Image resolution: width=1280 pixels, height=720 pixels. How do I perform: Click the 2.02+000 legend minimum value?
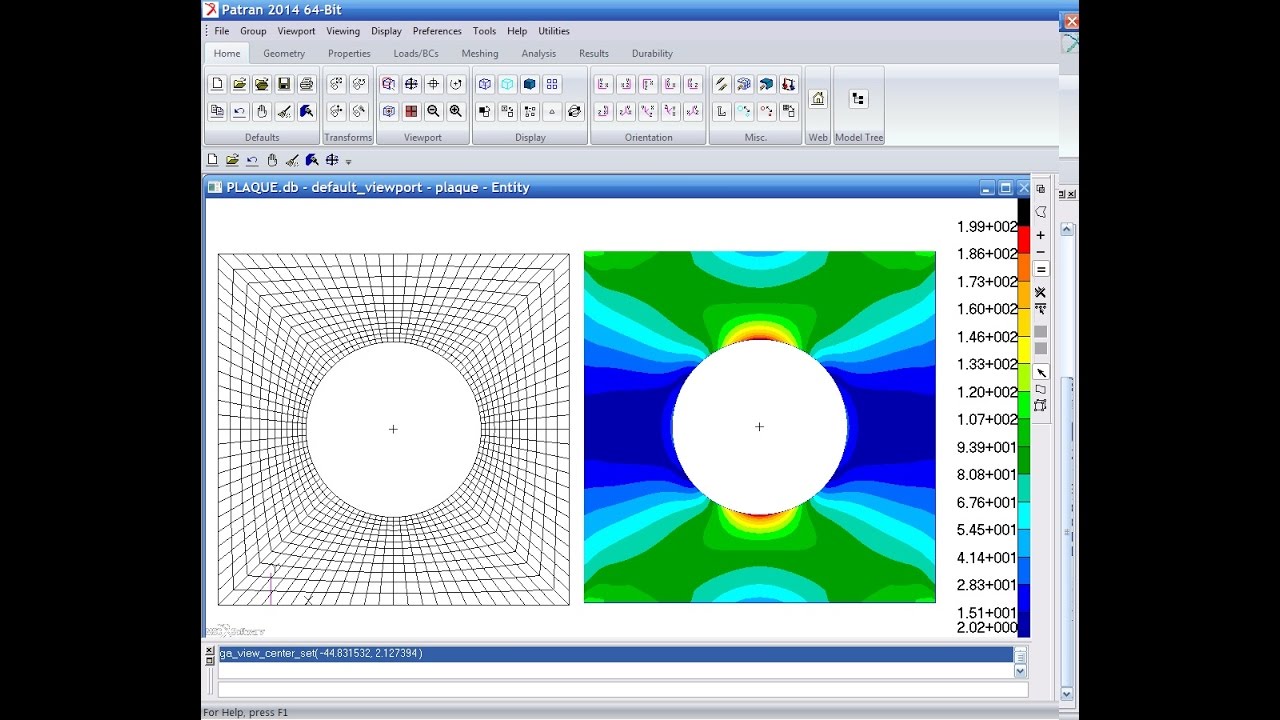[987, 628]
